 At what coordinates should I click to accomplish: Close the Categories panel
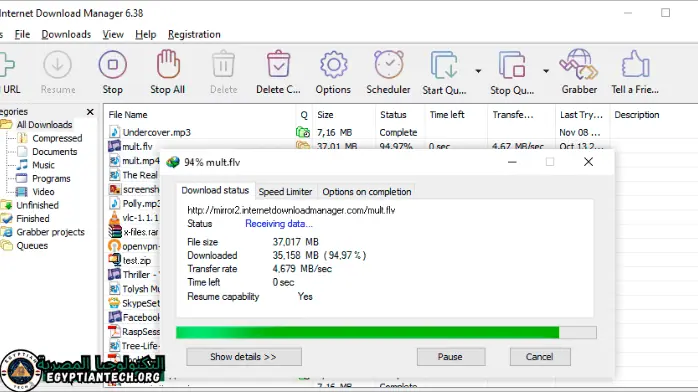pyautogui.click(x=90, y=112)
